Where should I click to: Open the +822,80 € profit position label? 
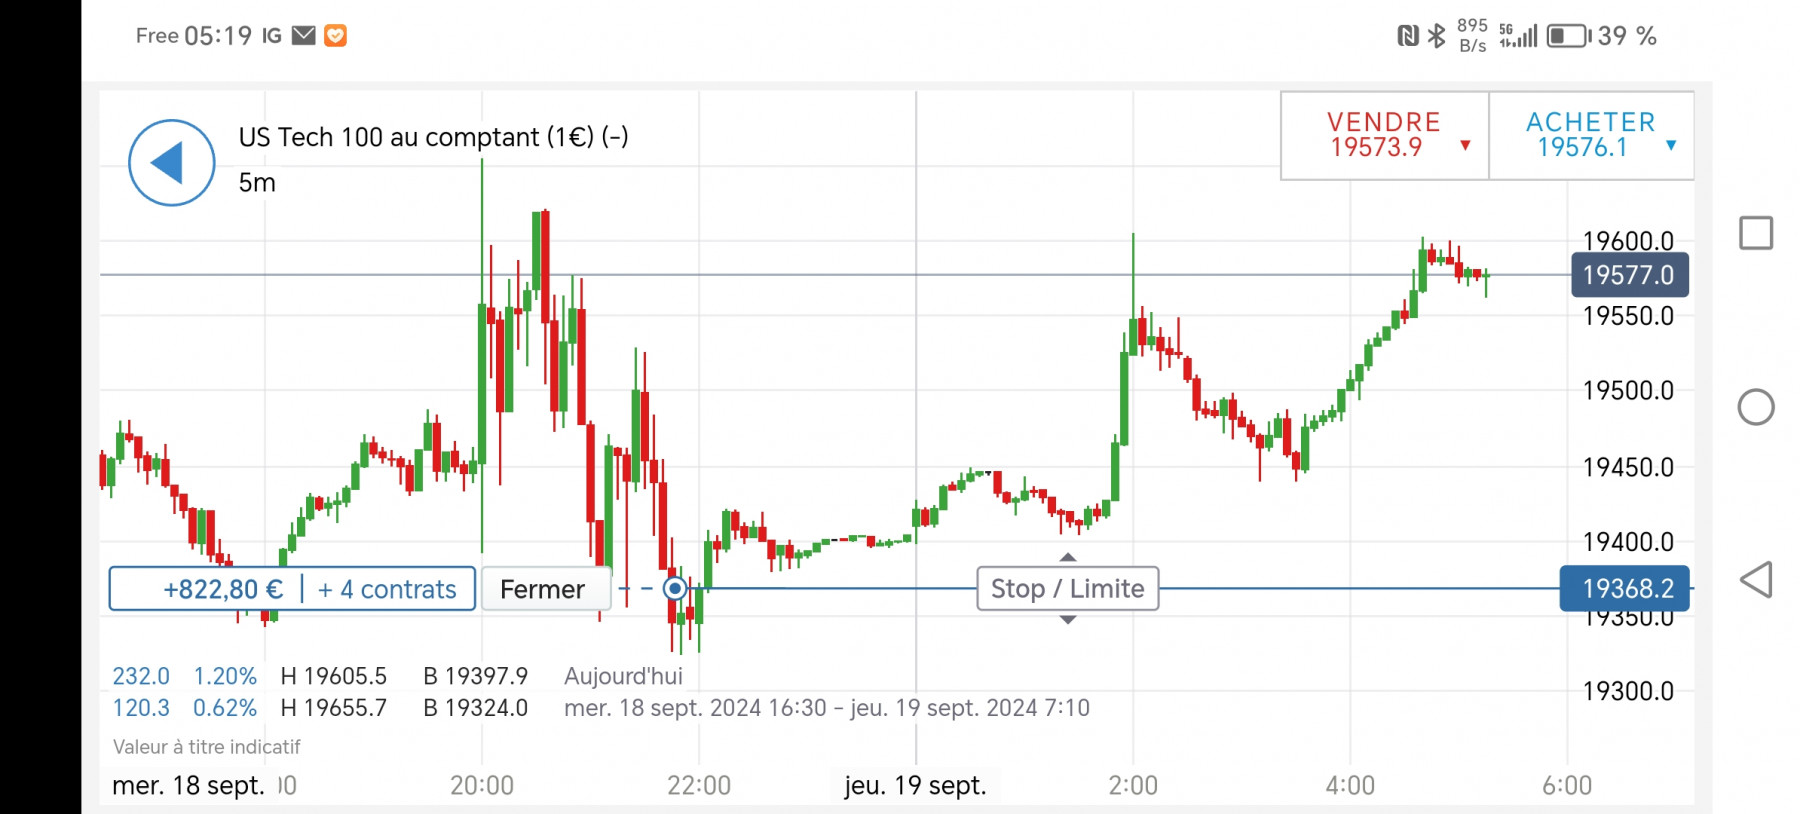(x=223, y=589)
